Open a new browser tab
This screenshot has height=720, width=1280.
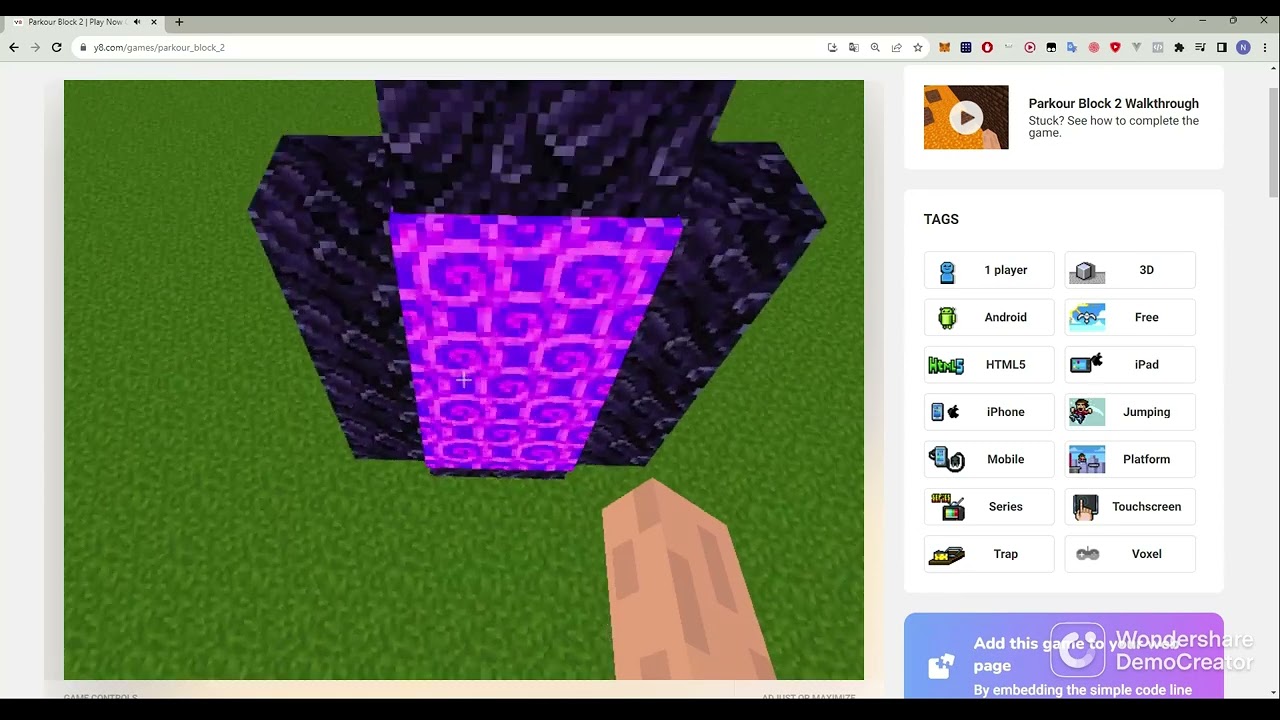179,21
